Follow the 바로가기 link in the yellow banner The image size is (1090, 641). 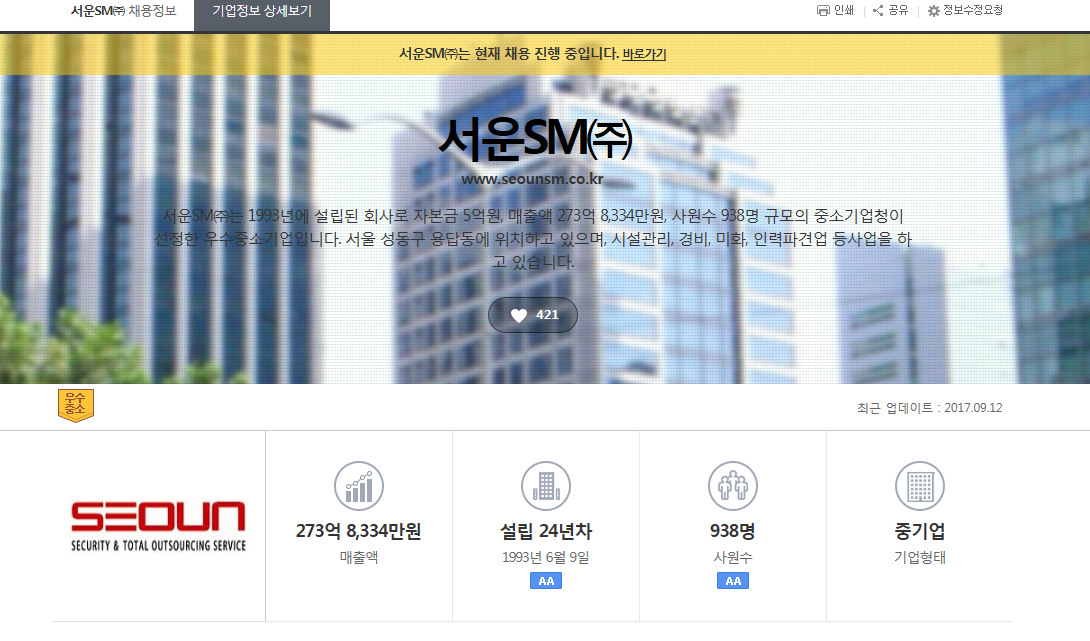pyautogui.click(x=644, y=54)
